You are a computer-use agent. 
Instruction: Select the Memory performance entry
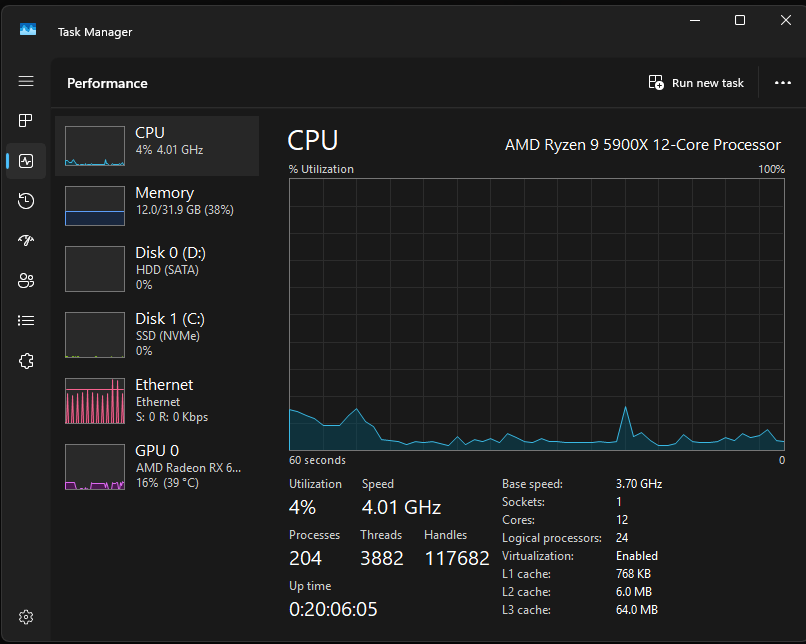pos(157,206)
